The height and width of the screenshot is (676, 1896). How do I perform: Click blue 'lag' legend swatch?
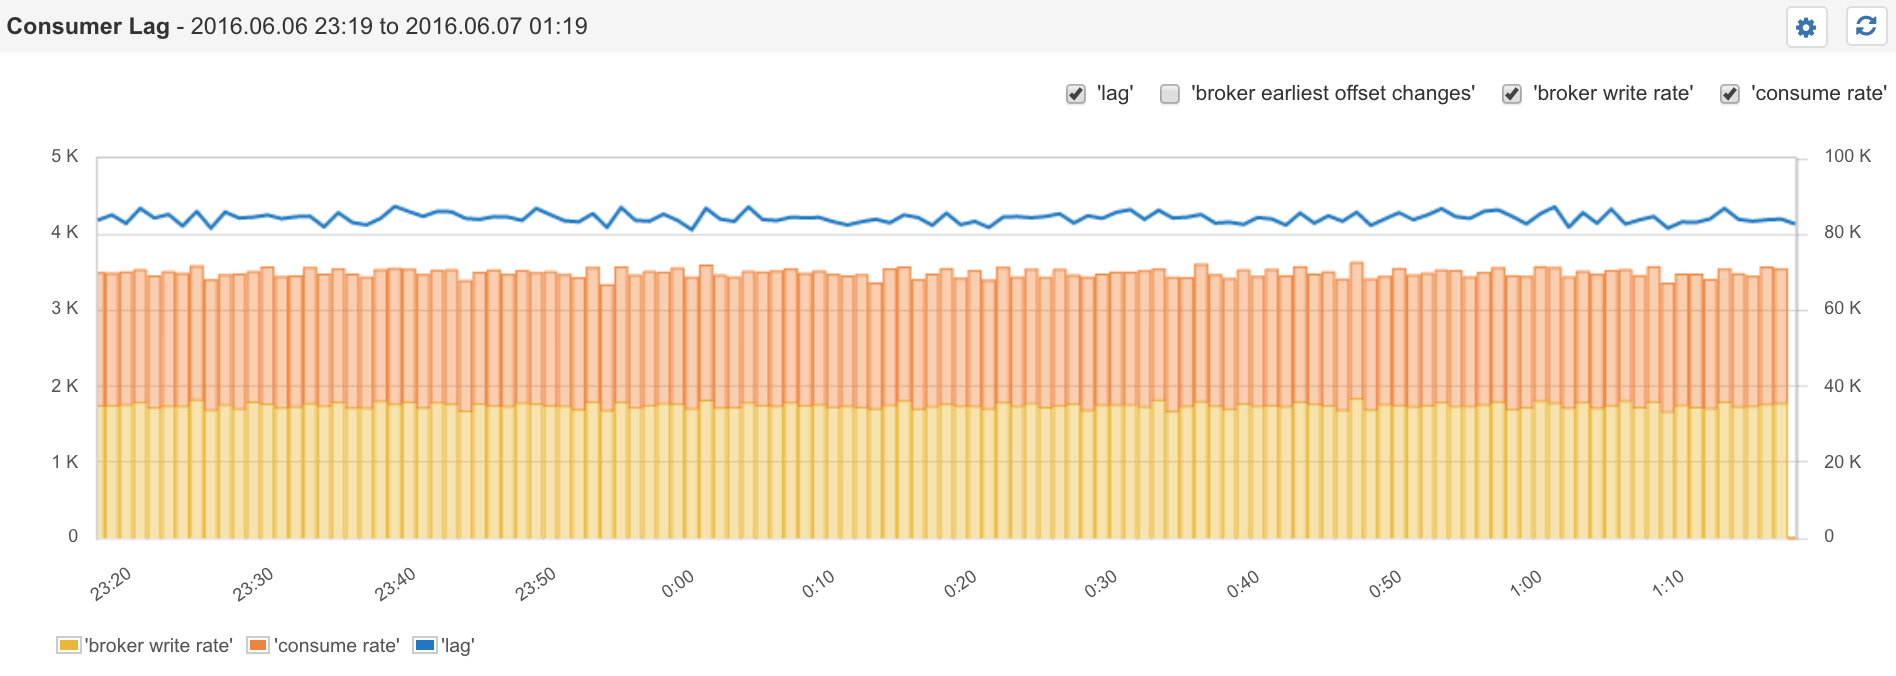[x=424, y=645]
